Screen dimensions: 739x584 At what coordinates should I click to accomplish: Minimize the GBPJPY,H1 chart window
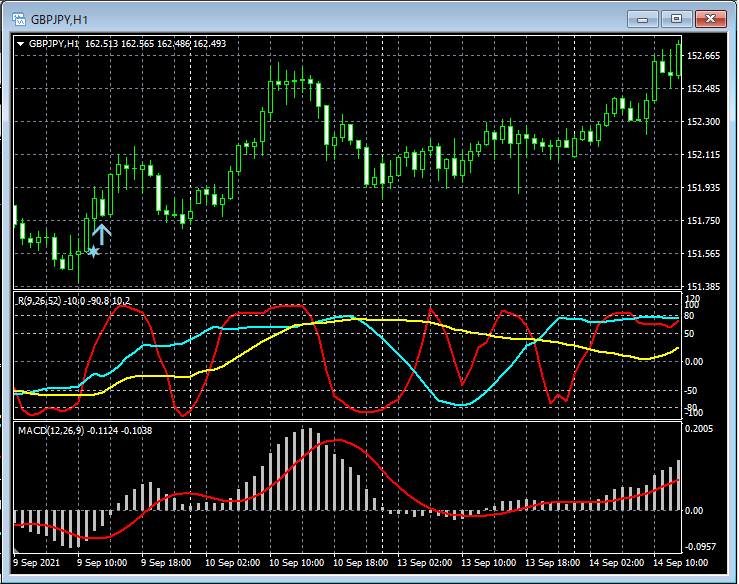pos(645,18)
